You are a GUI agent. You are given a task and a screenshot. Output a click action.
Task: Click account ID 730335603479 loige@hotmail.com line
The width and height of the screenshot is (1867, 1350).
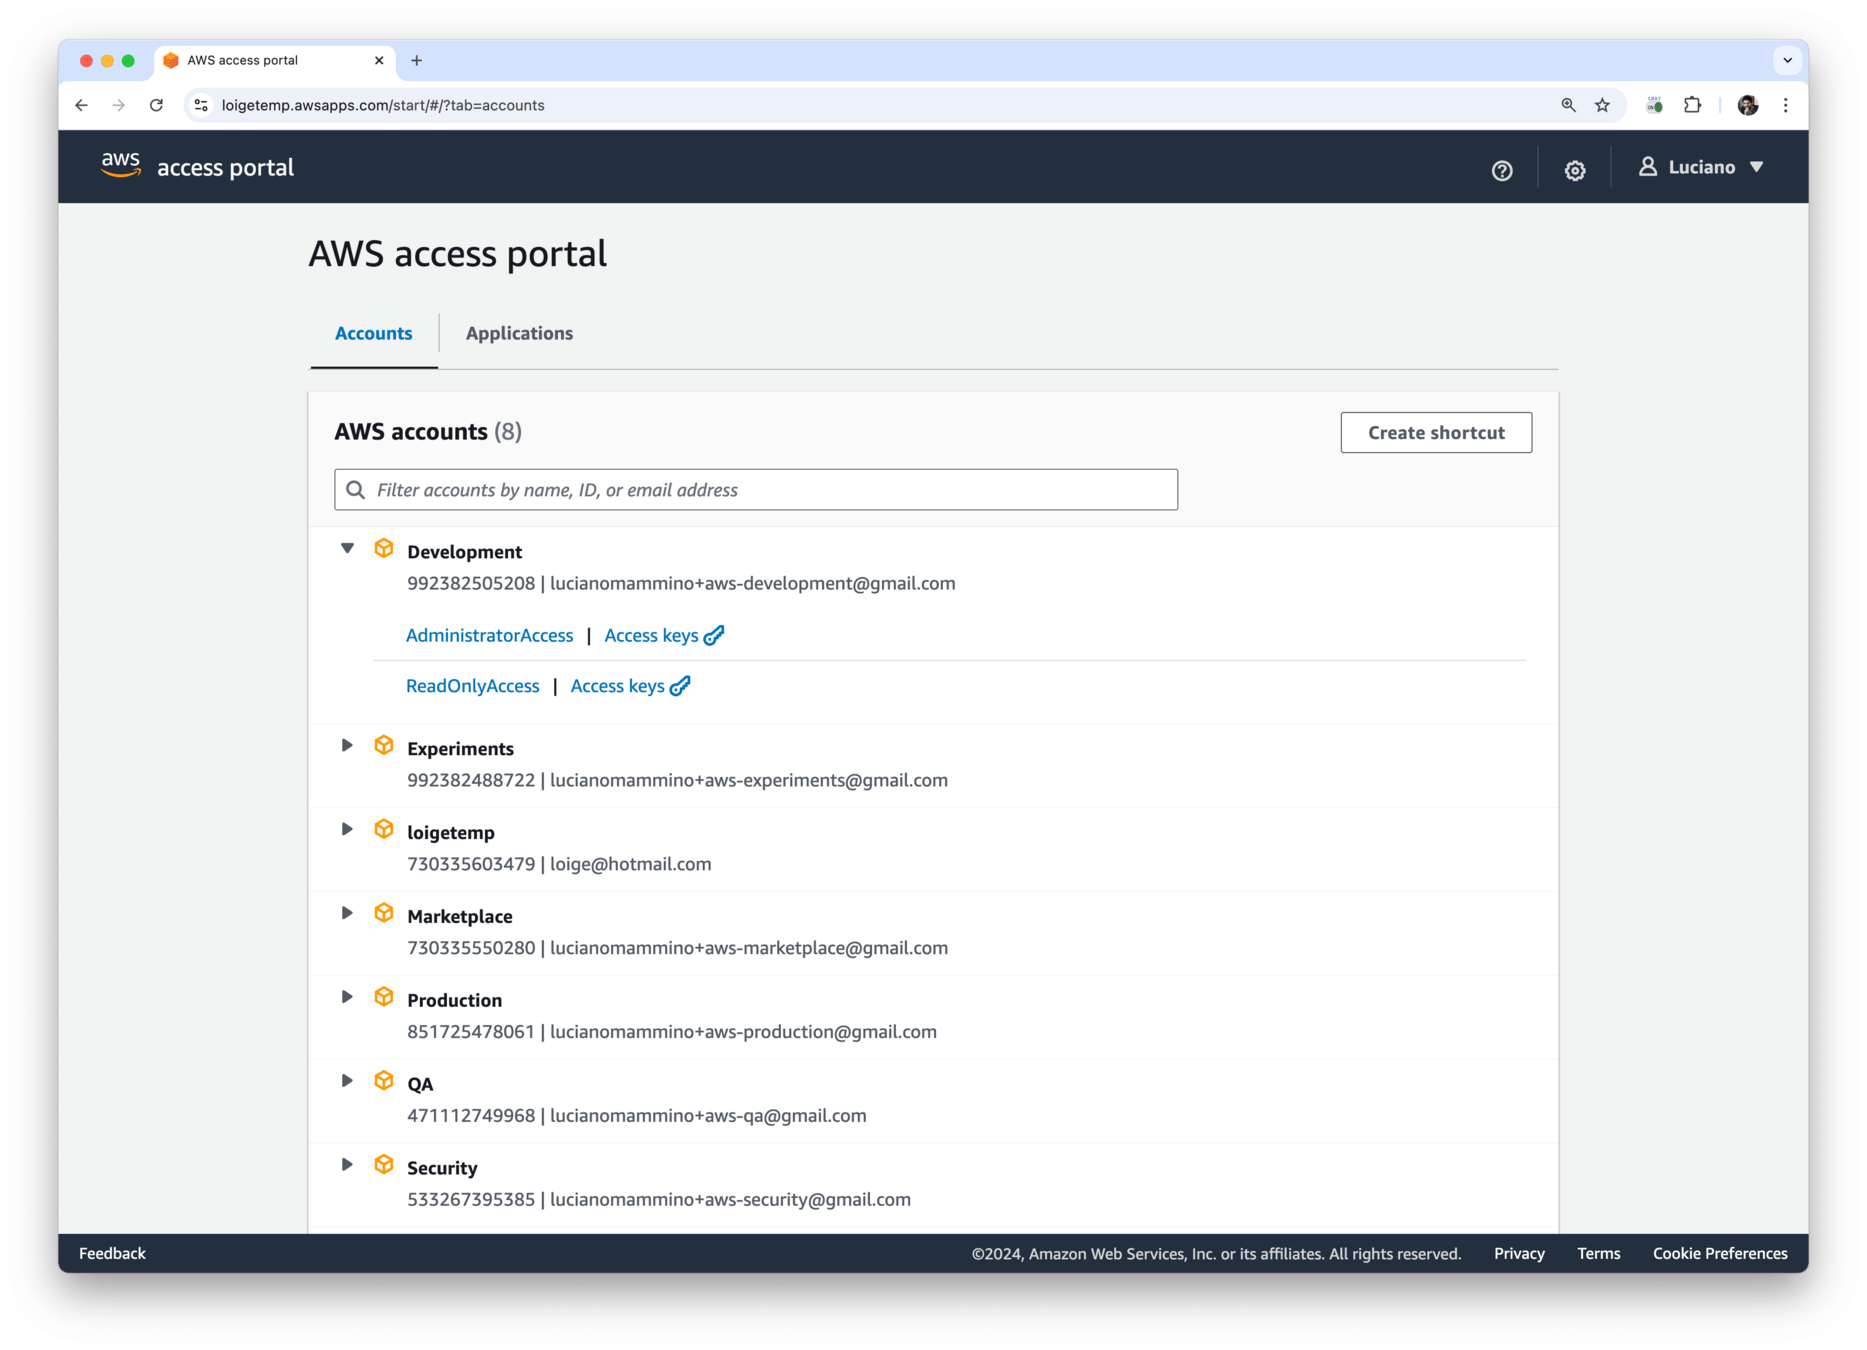click(559, 864)
